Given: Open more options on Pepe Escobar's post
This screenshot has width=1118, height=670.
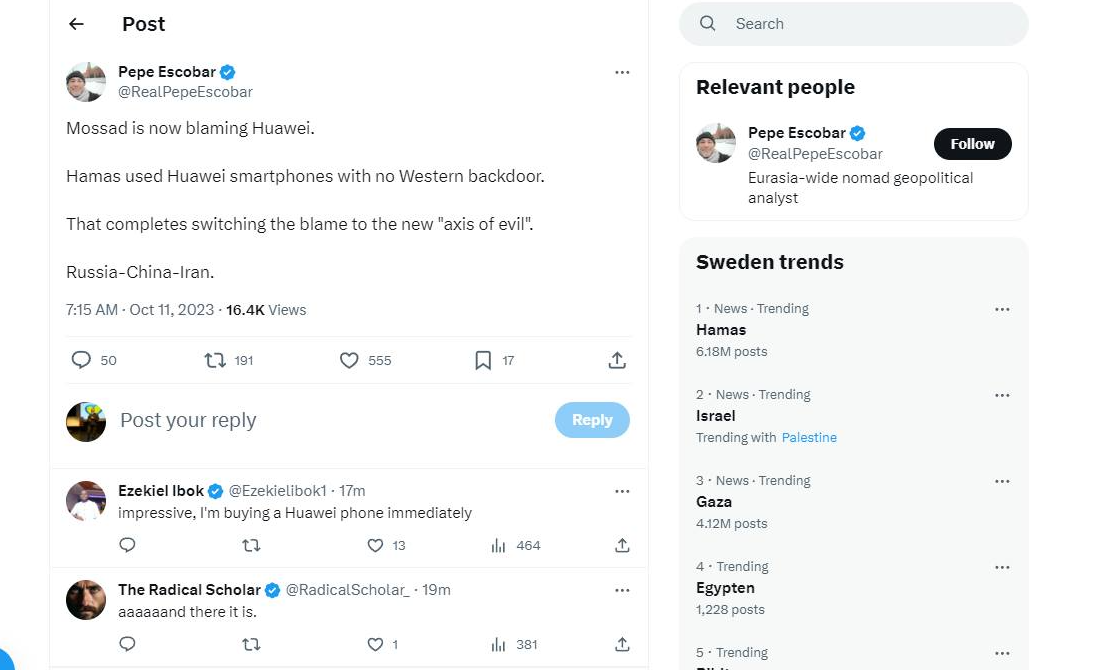Looking at the screenshot, I should pos(622,72).
